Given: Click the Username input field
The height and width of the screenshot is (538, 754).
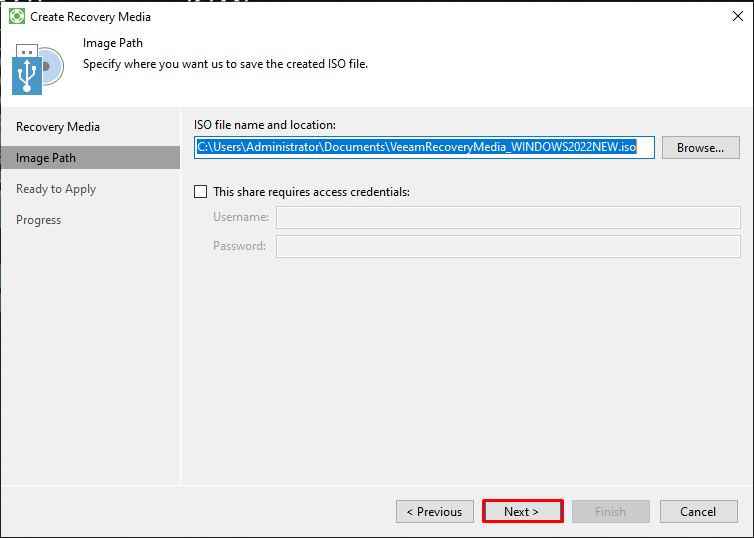Looking at the screenshot, I should (508, 217).
